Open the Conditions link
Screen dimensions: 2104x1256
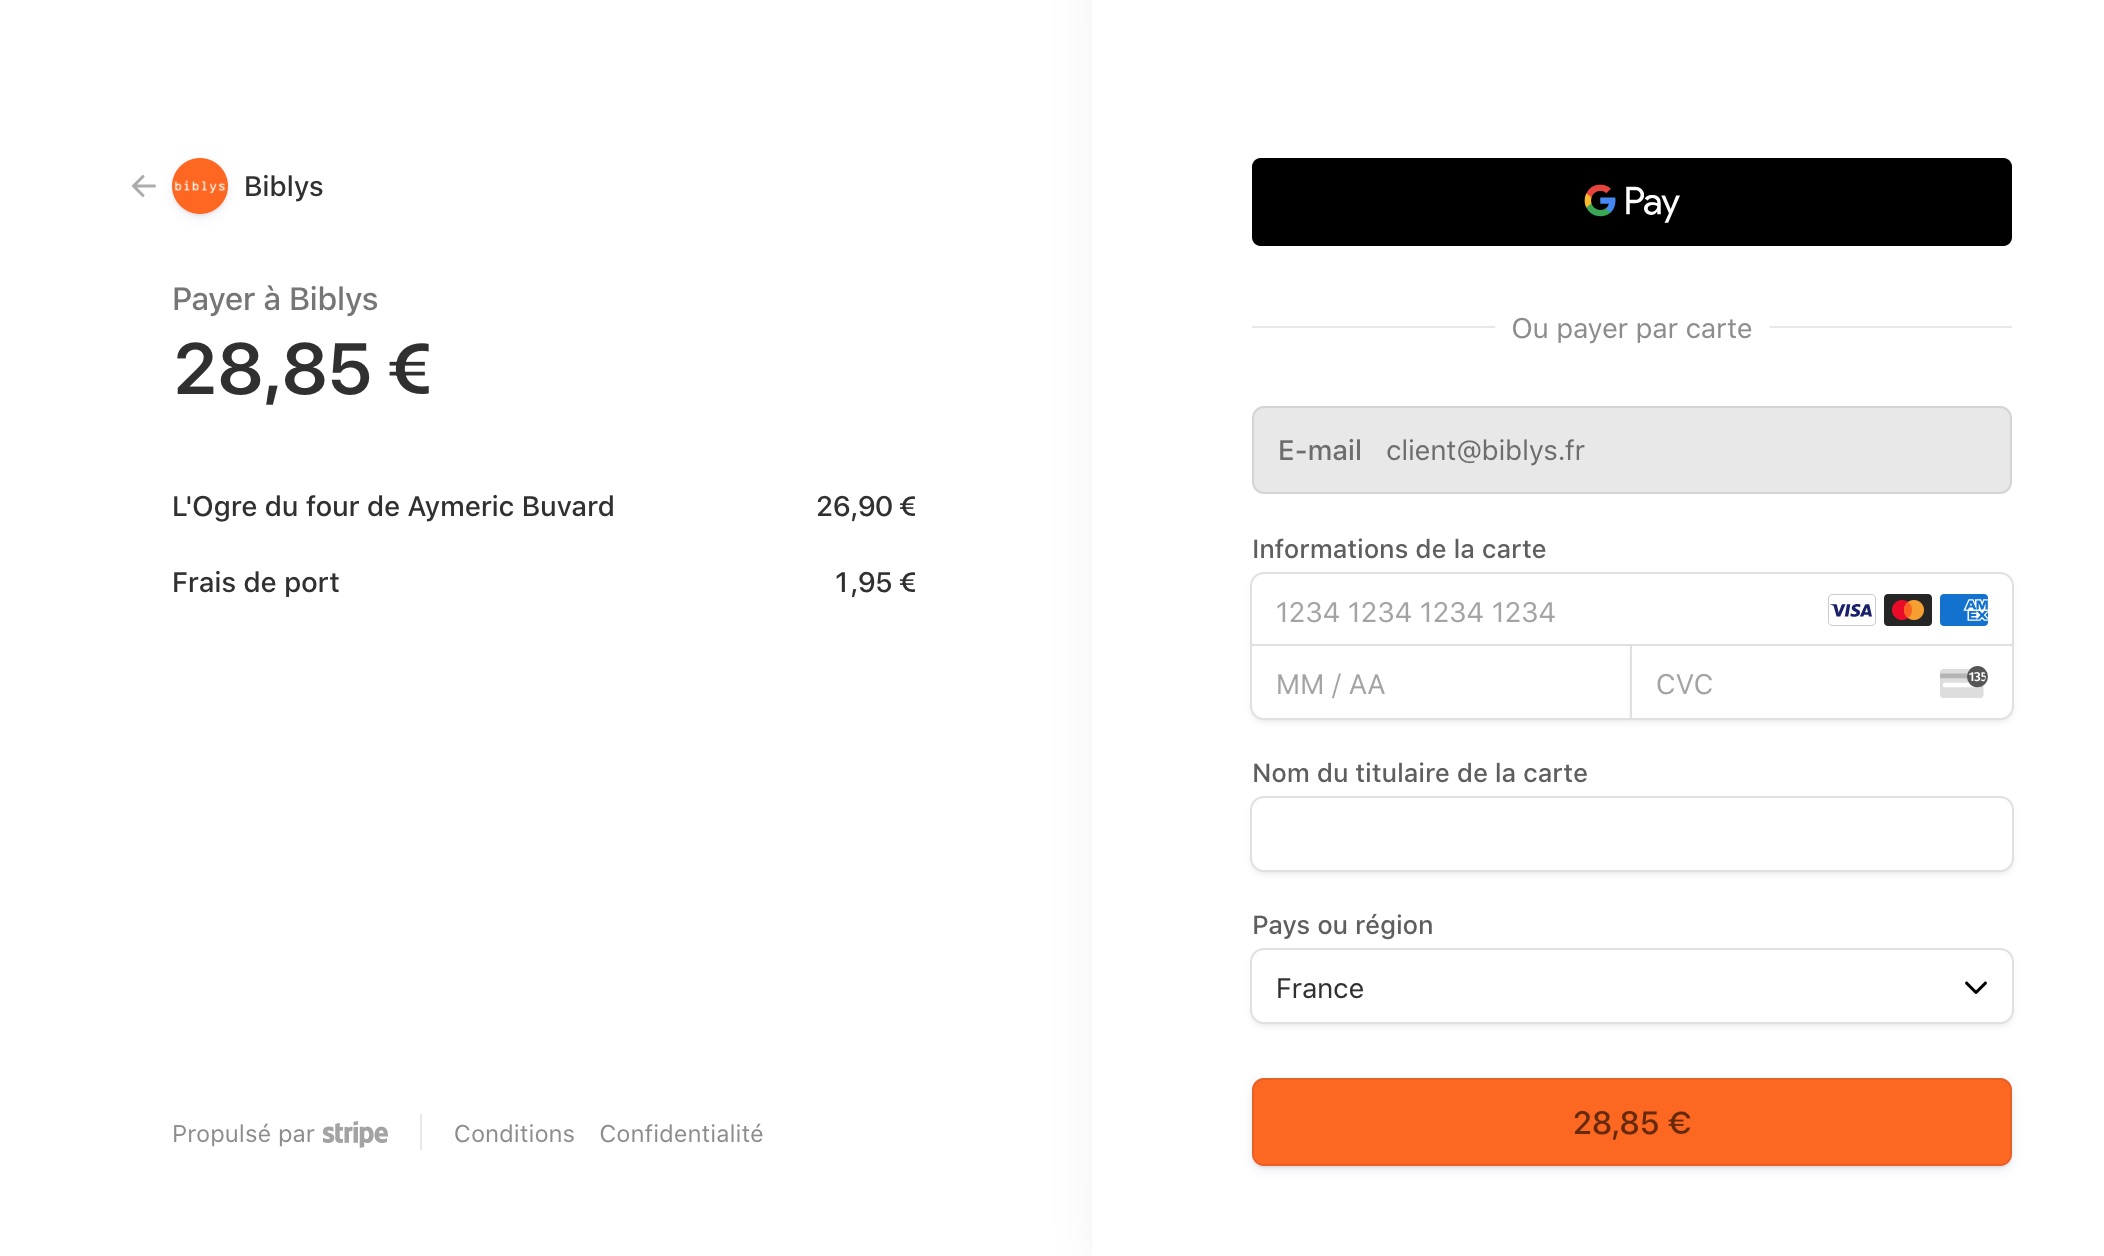click(514, 1133)
